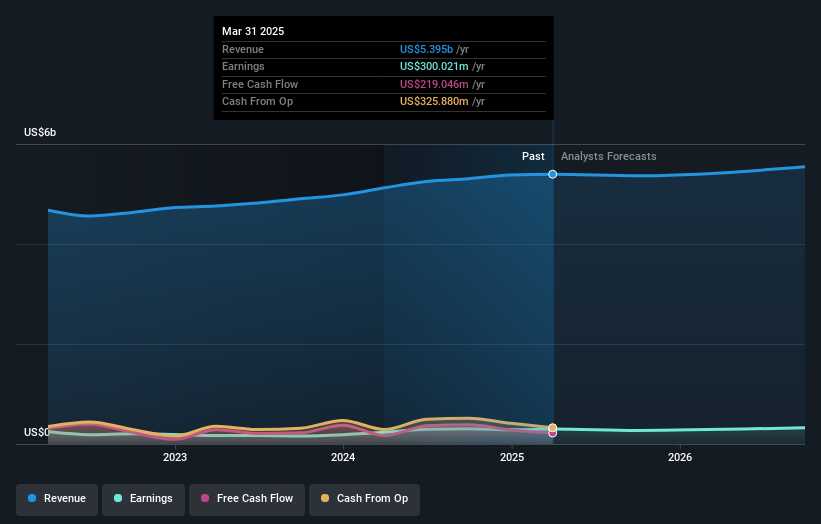Click the Mar 31 2025 tooltip date
821x524 pixels.
tap(253, 31)
